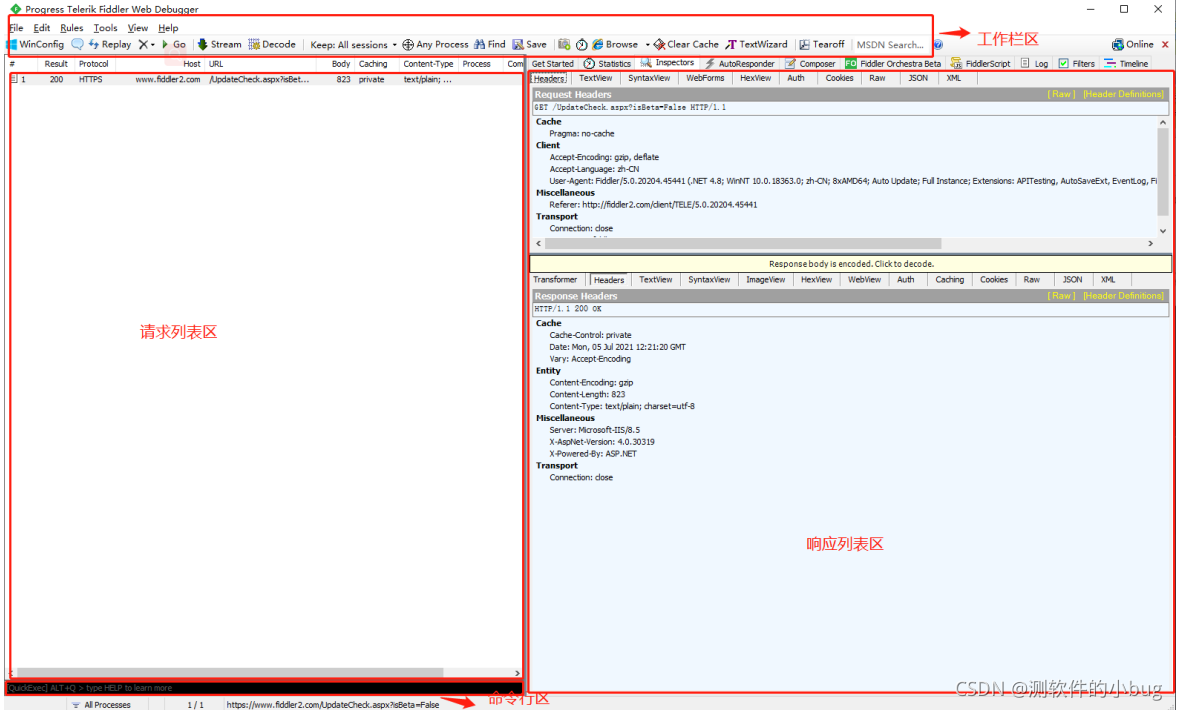
Task: Launch Browse with IE icon
Action: [615, 44]
